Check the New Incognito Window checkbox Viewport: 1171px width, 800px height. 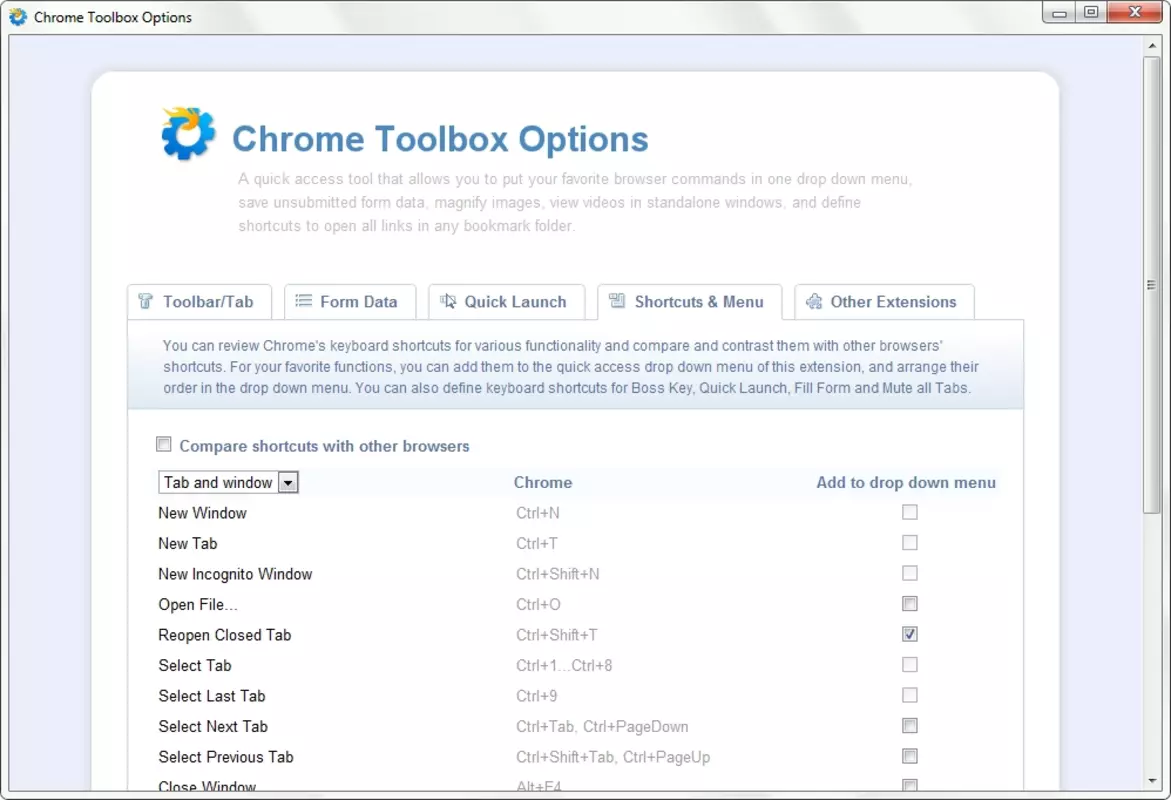[x=910, y=574]
